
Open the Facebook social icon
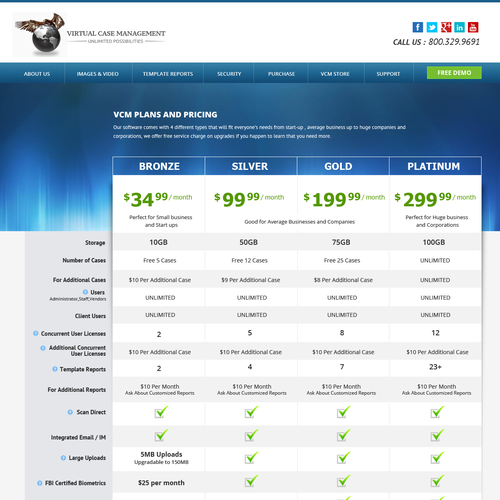click(418, 27)
